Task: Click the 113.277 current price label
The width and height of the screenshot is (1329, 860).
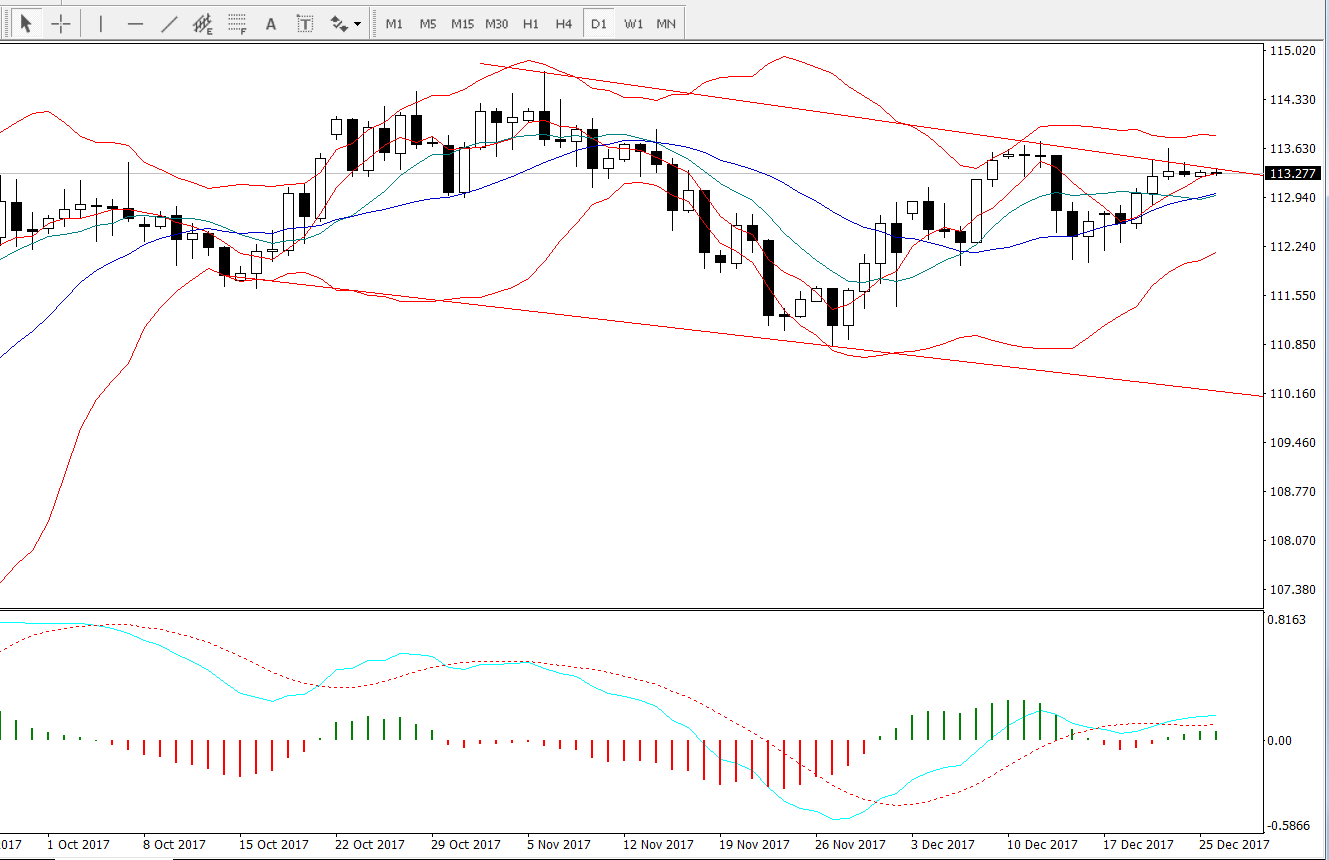Action: (1290, 173)
